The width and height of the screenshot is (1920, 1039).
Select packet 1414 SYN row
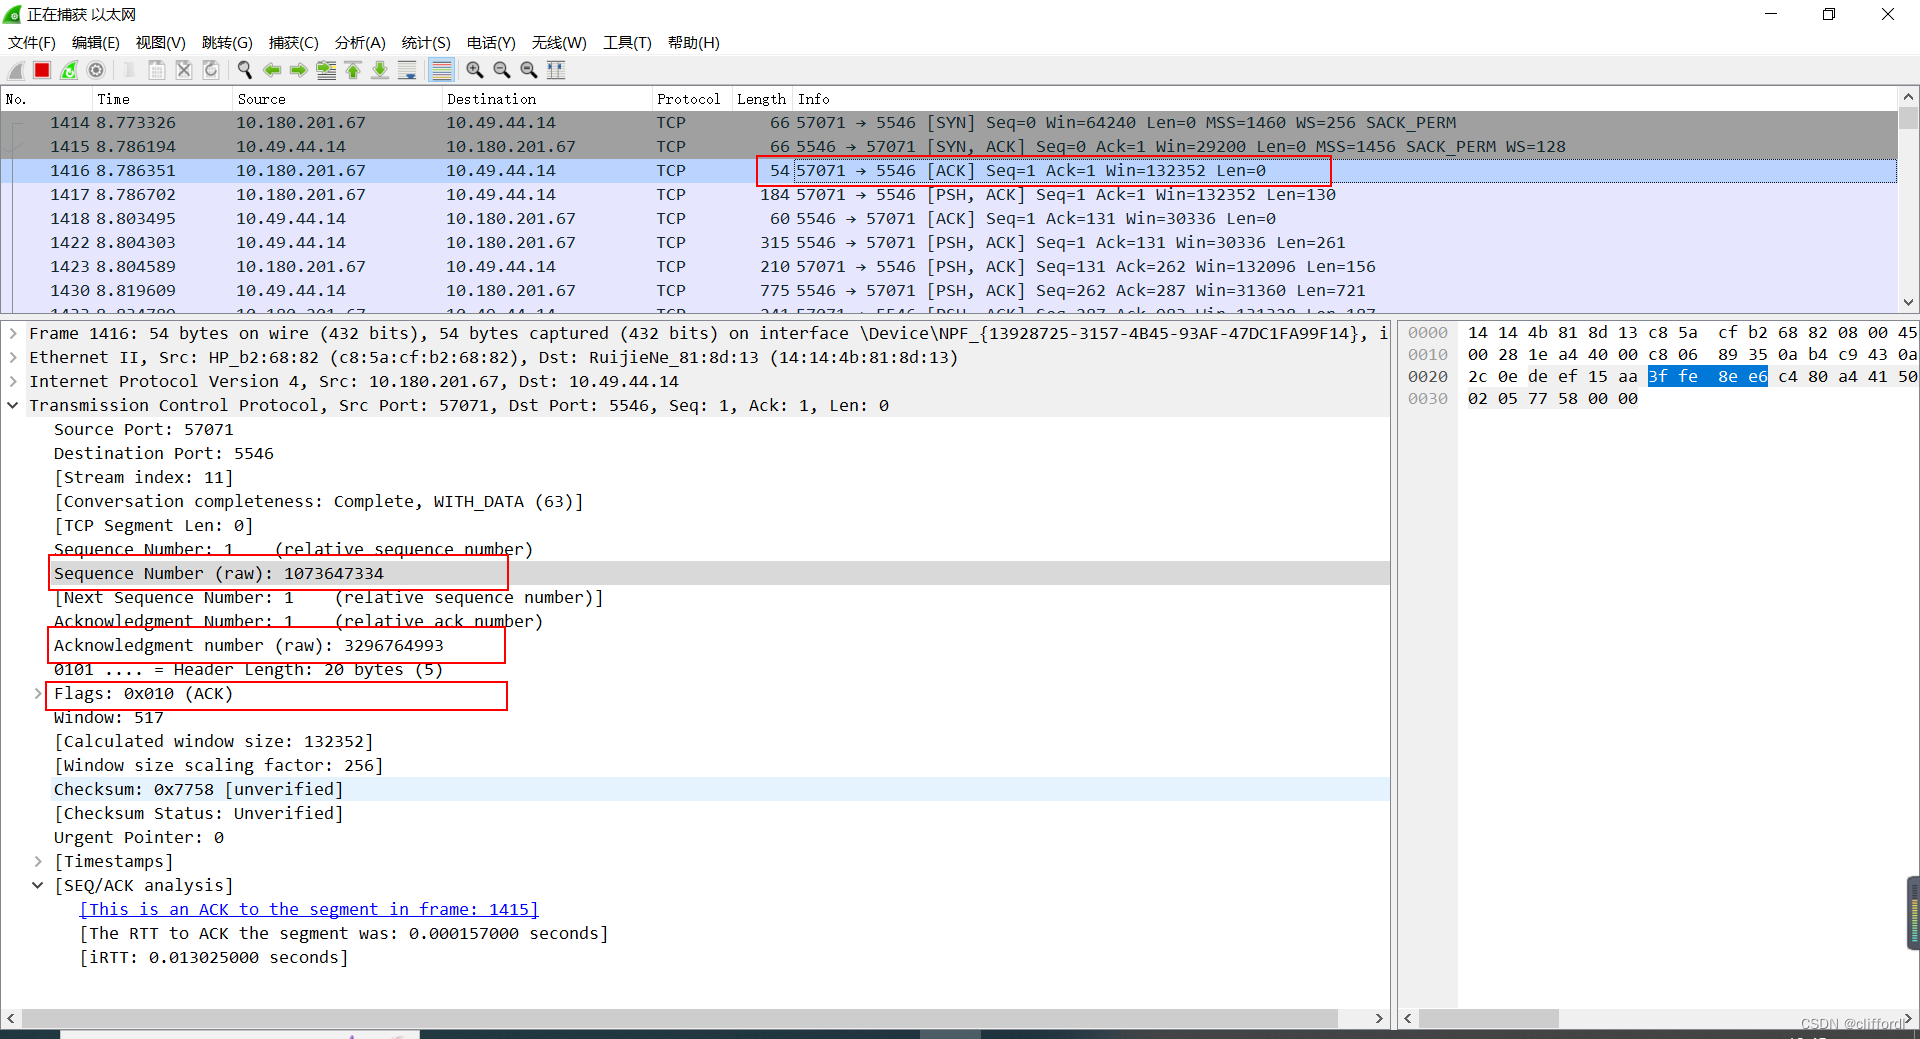(x=949, y=122)
